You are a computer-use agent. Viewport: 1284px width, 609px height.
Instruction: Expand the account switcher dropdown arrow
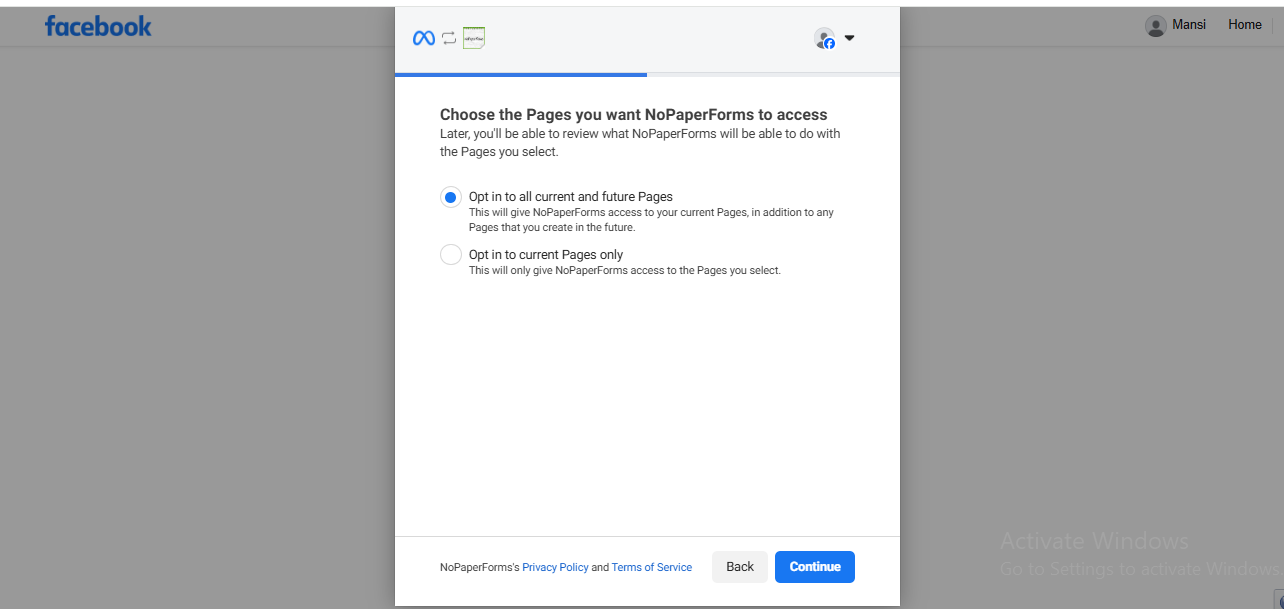click(x=849, y=38)
